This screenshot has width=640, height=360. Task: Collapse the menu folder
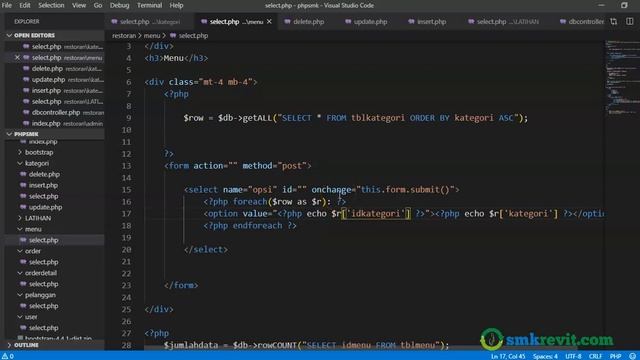33,229
